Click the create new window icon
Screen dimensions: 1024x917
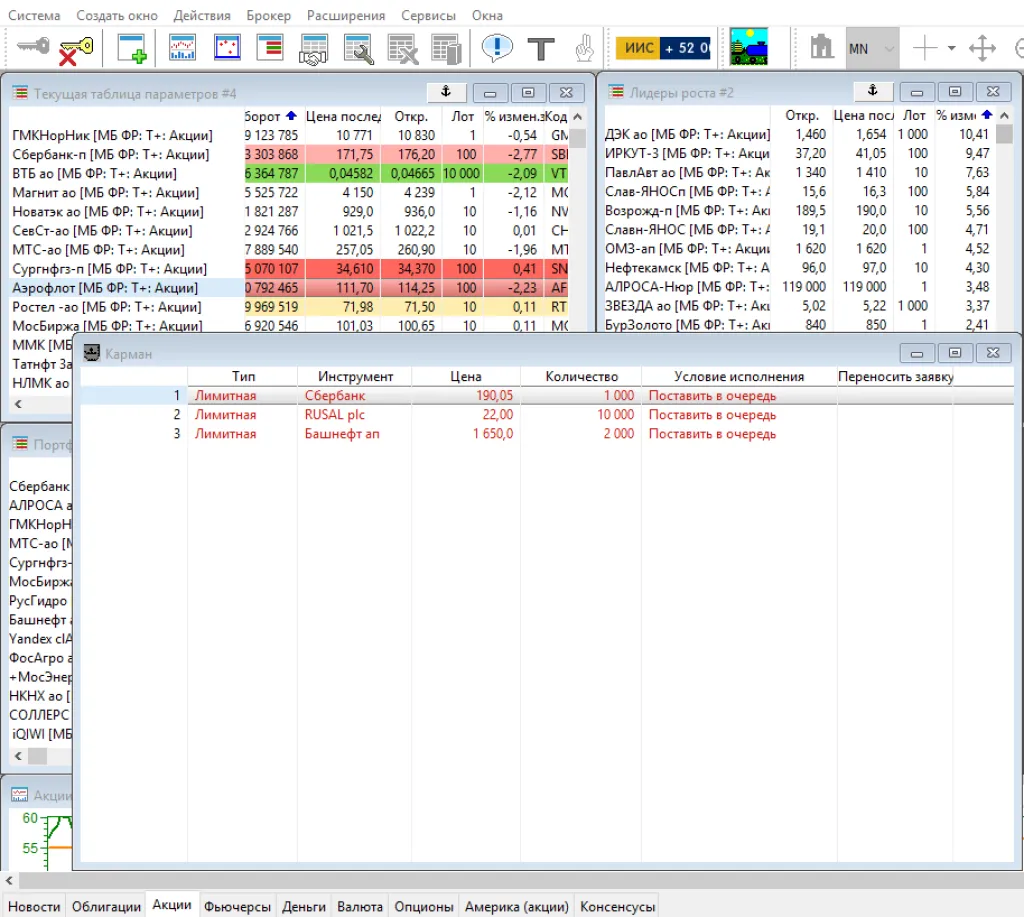(x=132, y=48)
